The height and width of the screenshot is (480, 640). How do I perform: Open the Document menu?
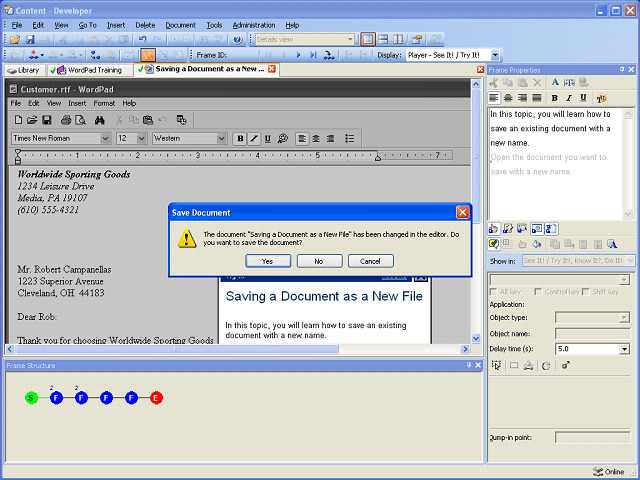(x=180, y=25)
